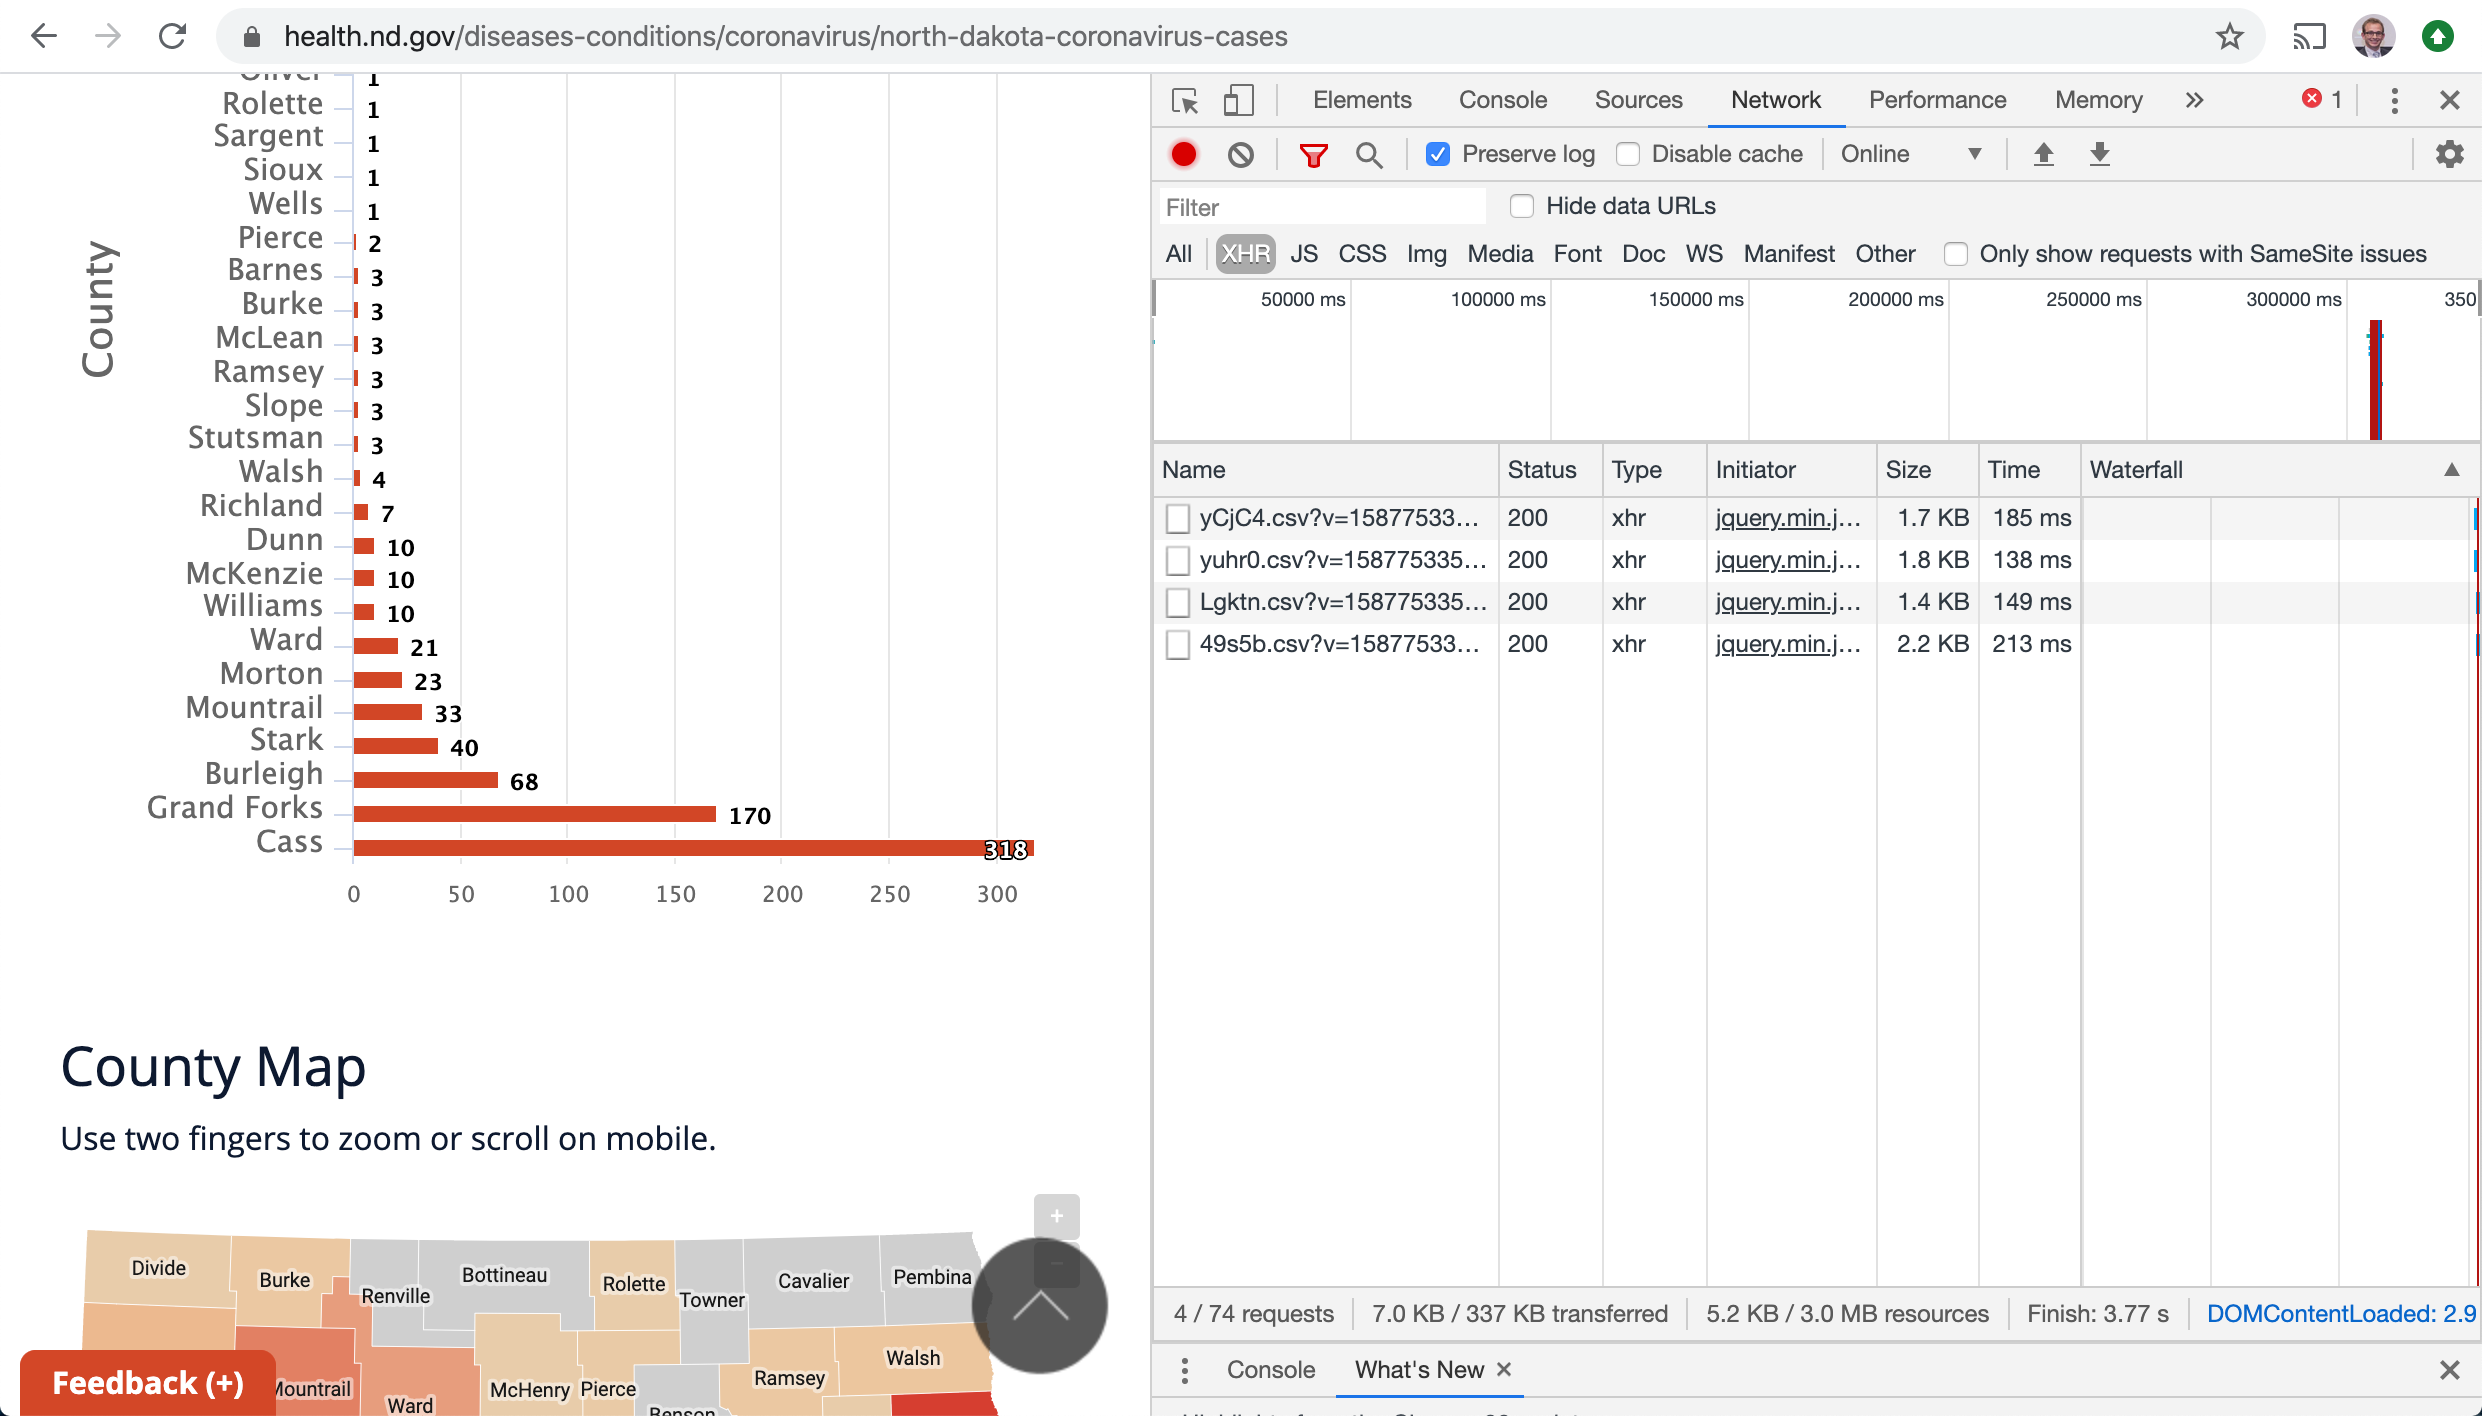The image size is (2482, 1416).
Task: Open DevTools three-dot customize menu
Action: (2394, 100)
